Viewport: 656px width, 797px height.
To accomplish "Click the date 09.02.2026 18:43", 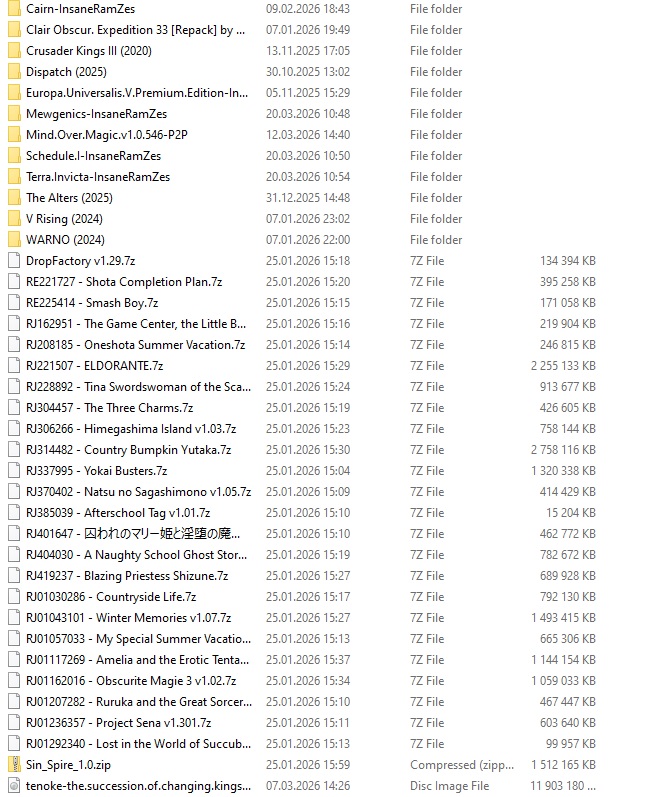I will tap(308, 9).
